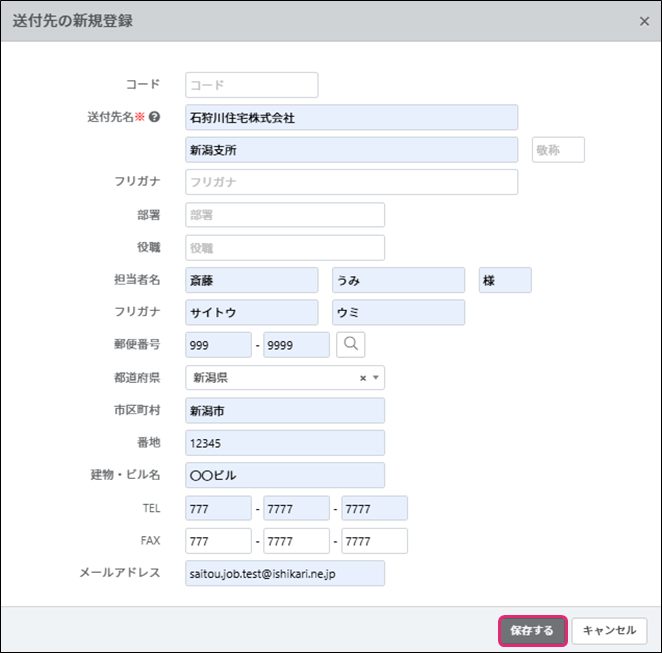Image resolution: width=662 pixels, height=653 pixels.
Task: Clear the 新潟県 prefecture selection
Action: pos(363,378)
